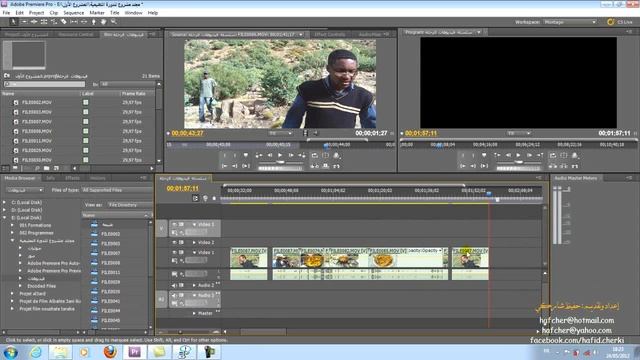Click the timeline playhead marker on the ruler

click(x=489, y=193)
